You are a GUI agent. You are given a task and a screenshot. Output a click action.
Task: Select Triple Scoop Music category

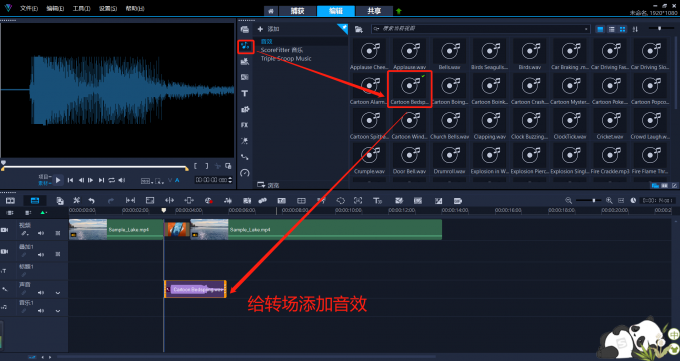[x=286, y=59]
